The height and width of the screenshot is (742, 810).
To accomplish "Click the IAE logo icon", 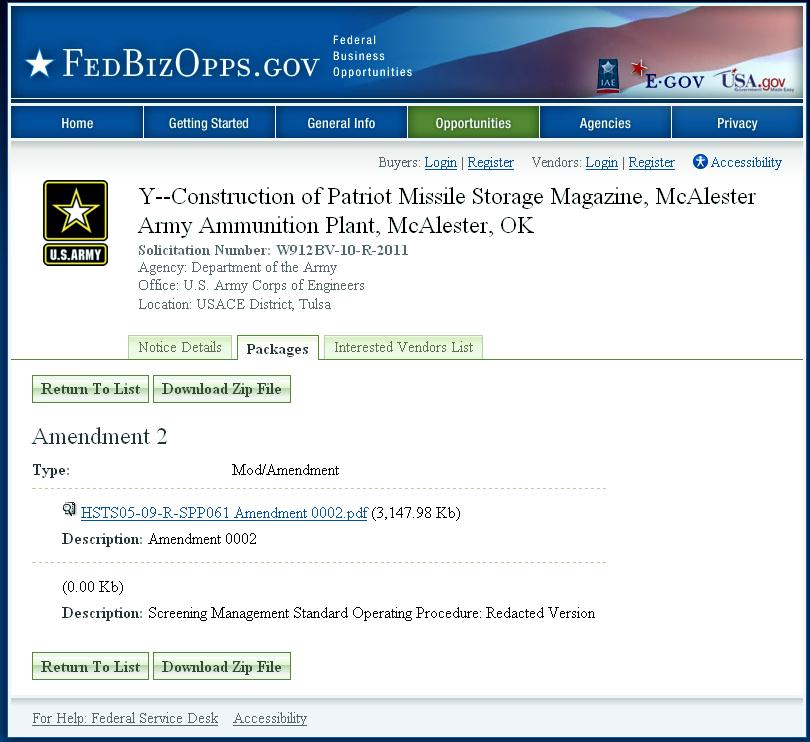I will pyautogui.click(x=608, y=74).
